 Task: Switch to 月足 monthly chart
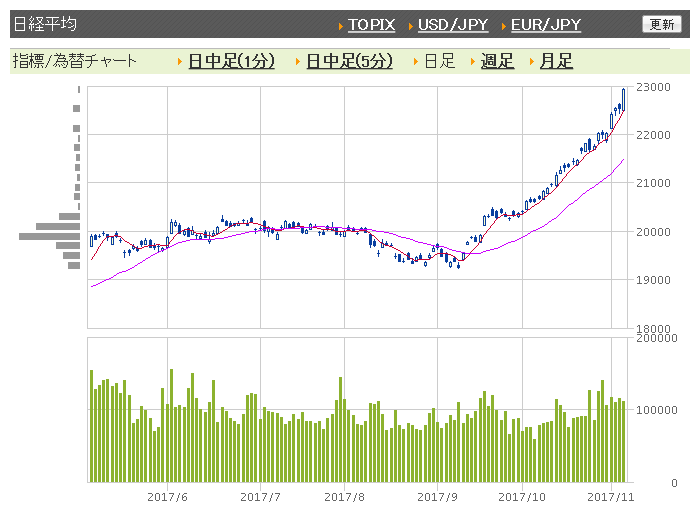(556, 61)
